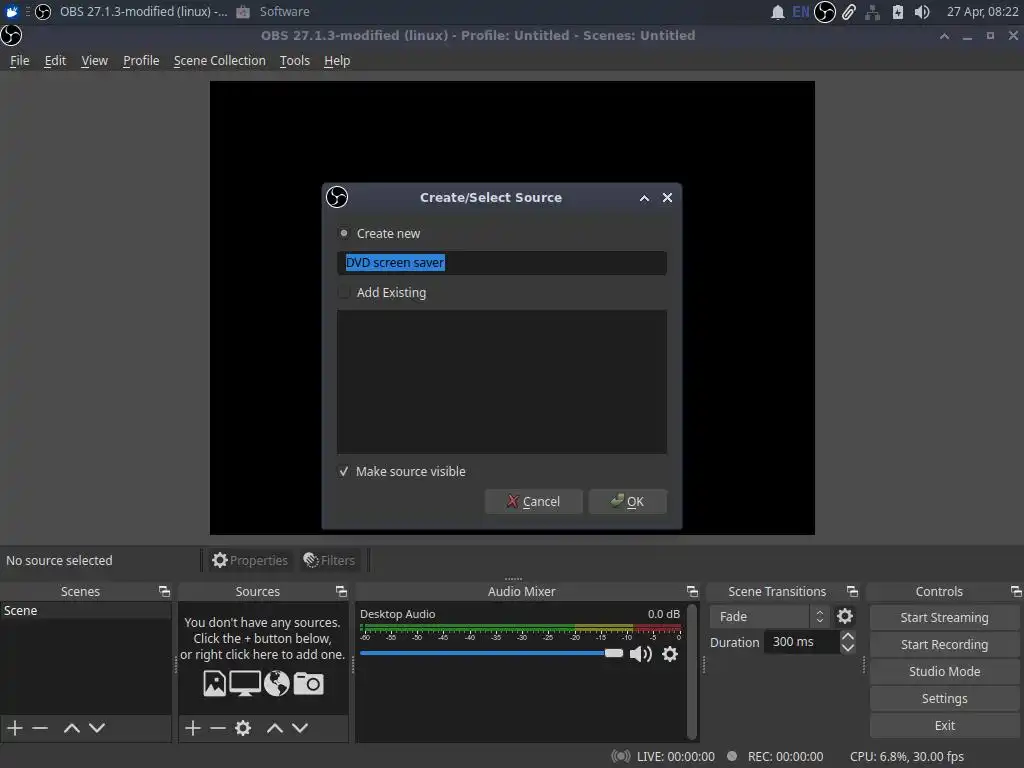
Task: Move scene down with arrow icon
Action: point(97,728)
